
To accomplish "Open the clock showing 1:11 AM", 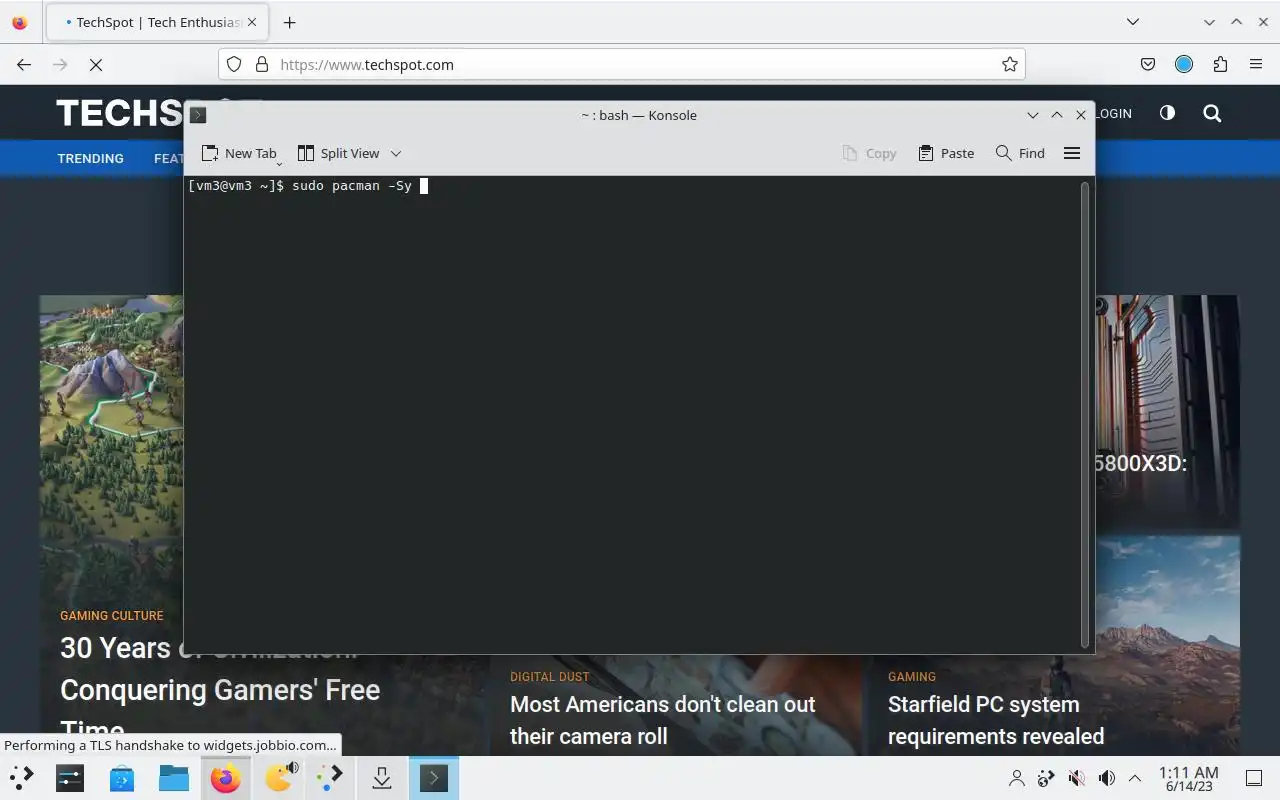I will pos(1188,778).
